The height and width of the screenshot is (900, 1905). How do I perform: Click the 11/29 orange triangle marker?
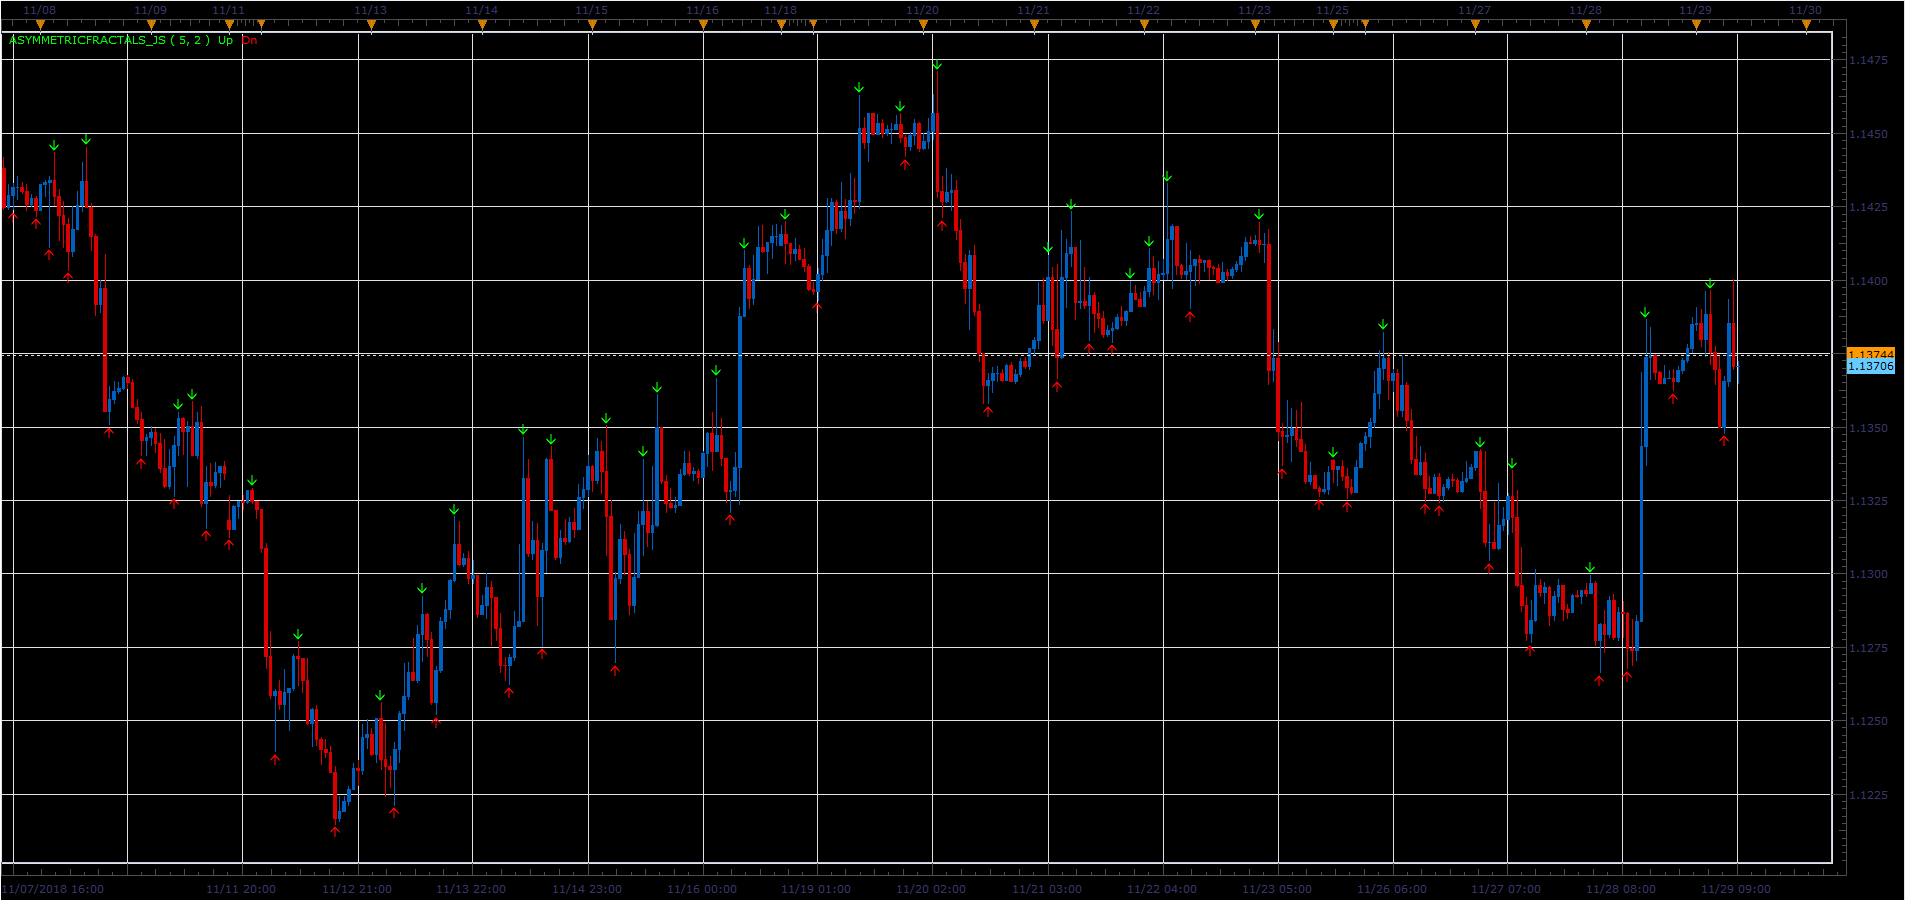point(1696,24)
